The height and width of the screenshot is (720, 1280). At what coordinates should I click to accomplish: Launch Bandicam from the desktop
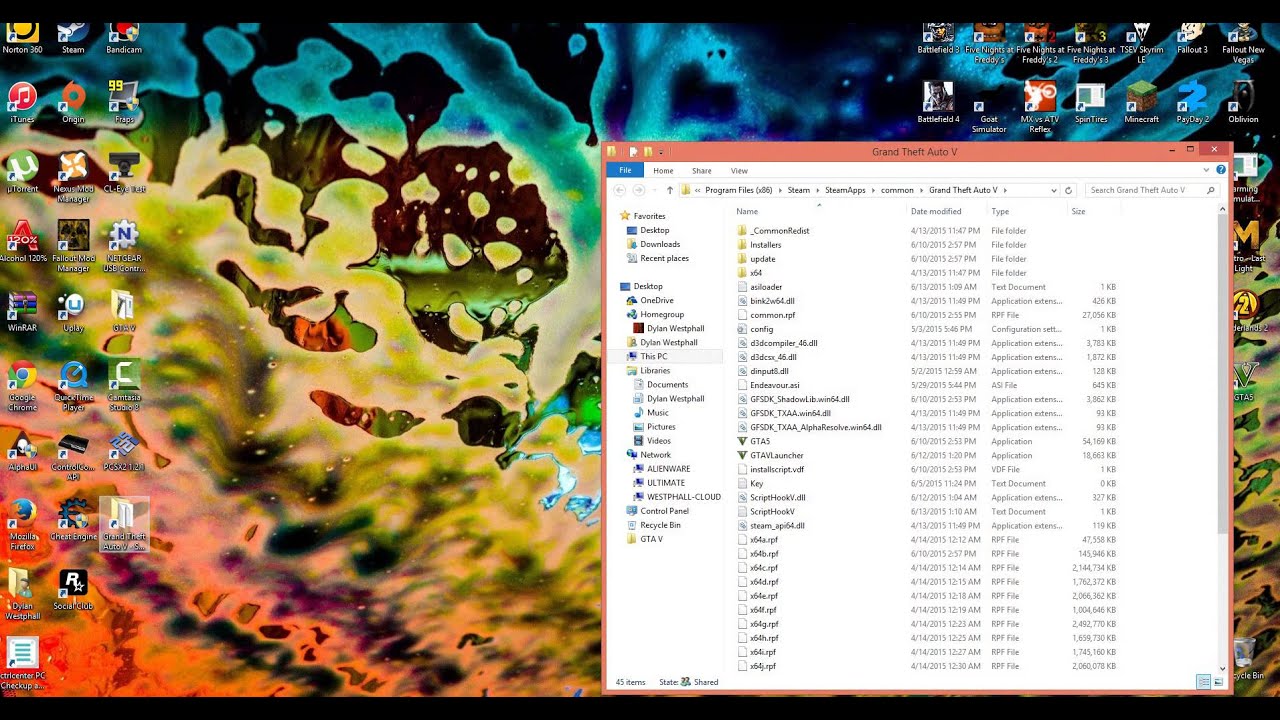(x=123, y=37)
